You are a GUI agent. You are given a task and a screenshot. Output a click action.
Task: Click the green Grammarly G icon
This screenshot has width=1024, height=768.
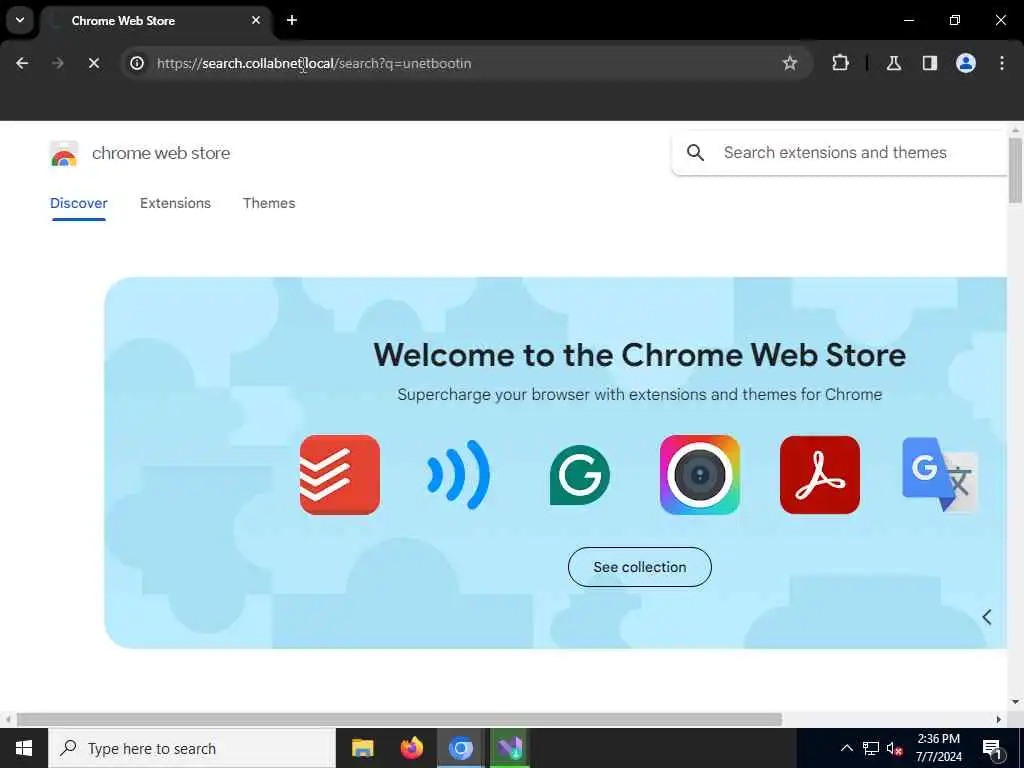(579, 475)
